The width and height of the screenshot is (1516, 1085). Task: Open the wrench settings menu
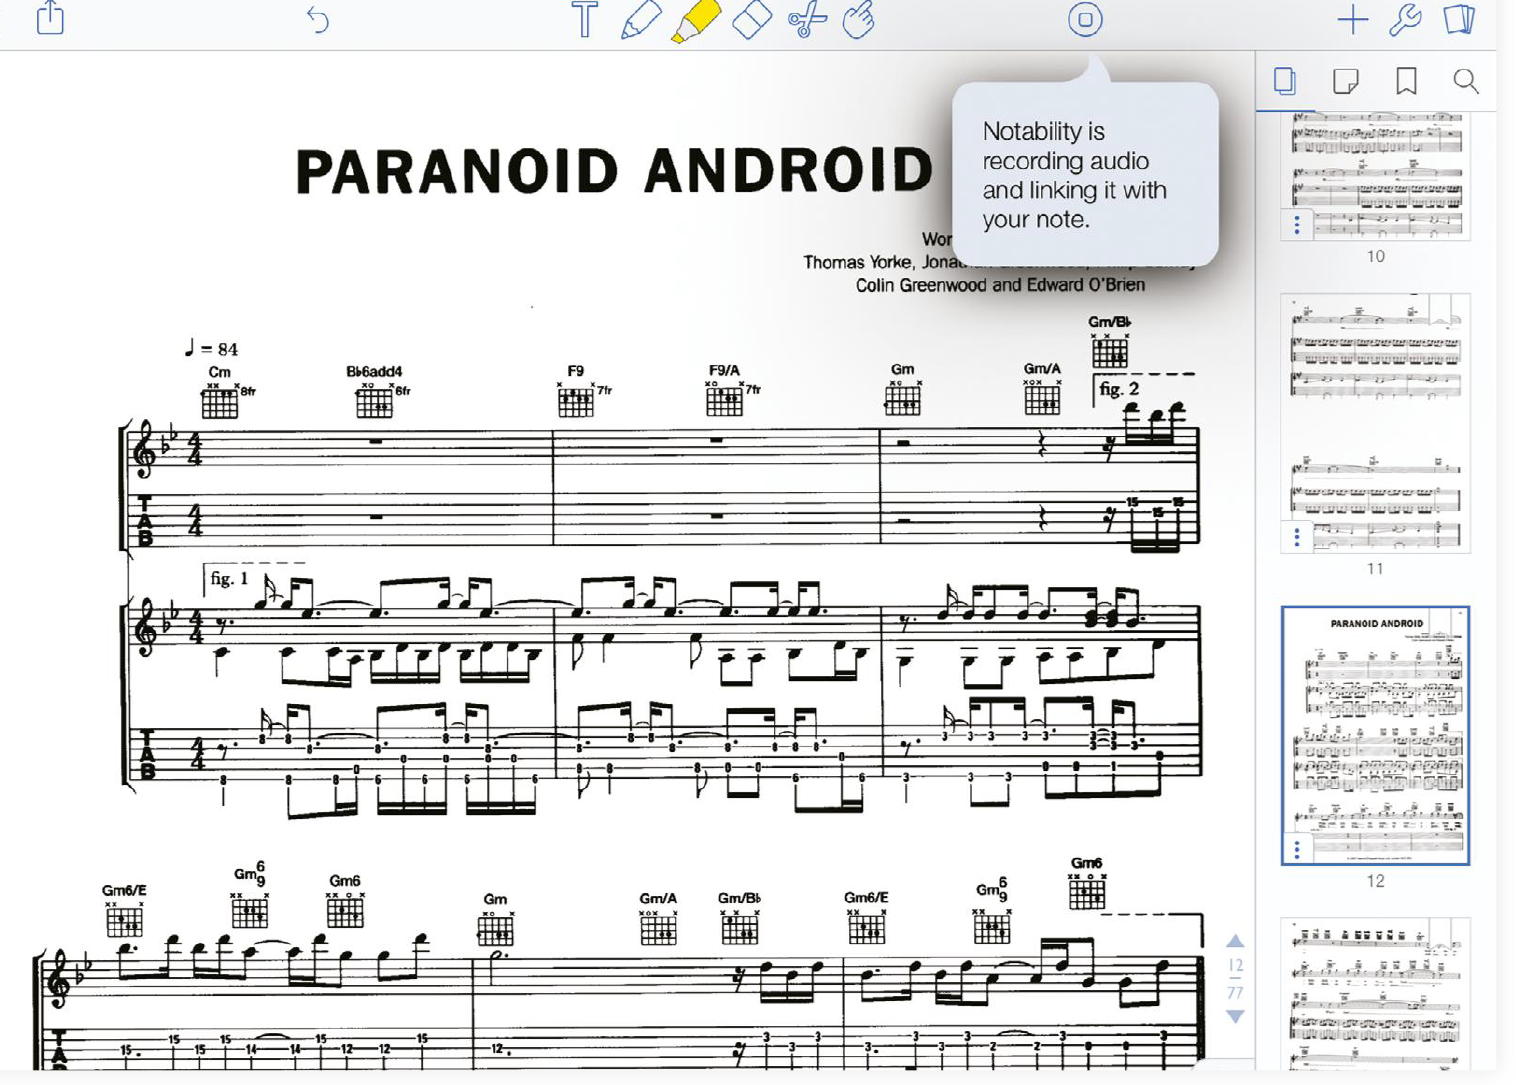click(1405, 19)
